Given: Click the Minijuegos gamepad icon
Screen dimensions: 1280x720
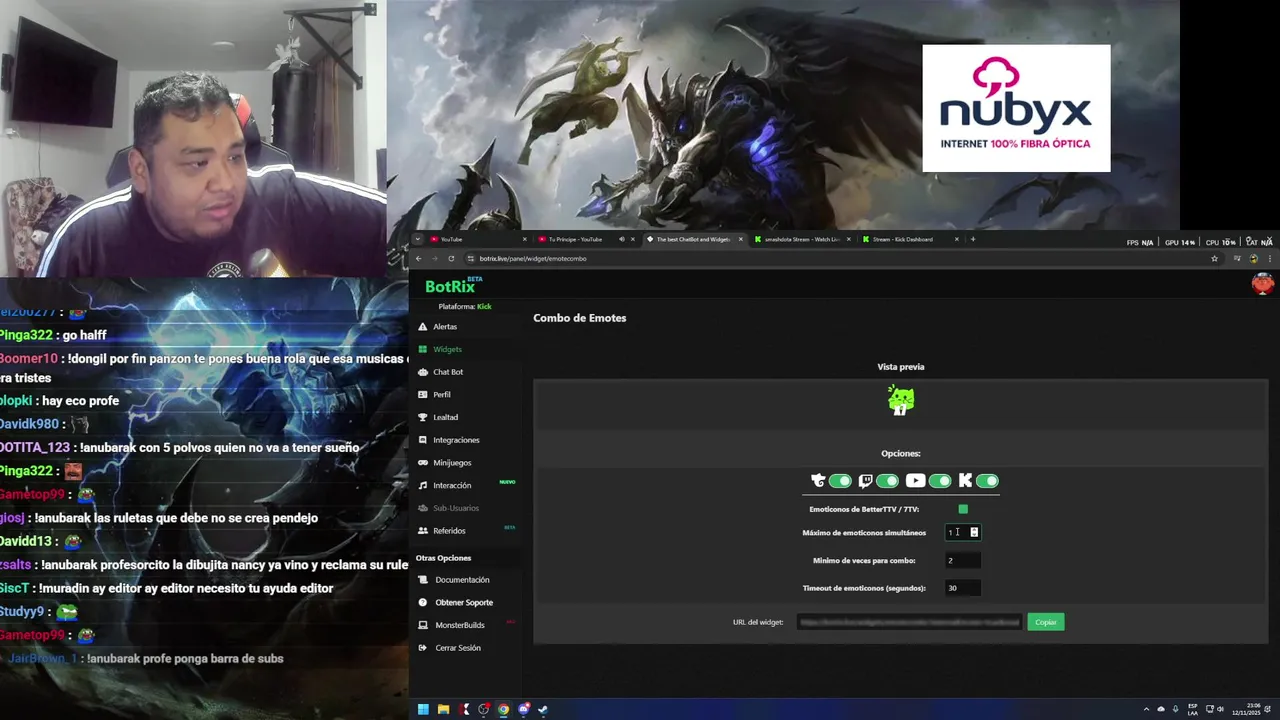Looking at the screenshot, I should (423, 463).
